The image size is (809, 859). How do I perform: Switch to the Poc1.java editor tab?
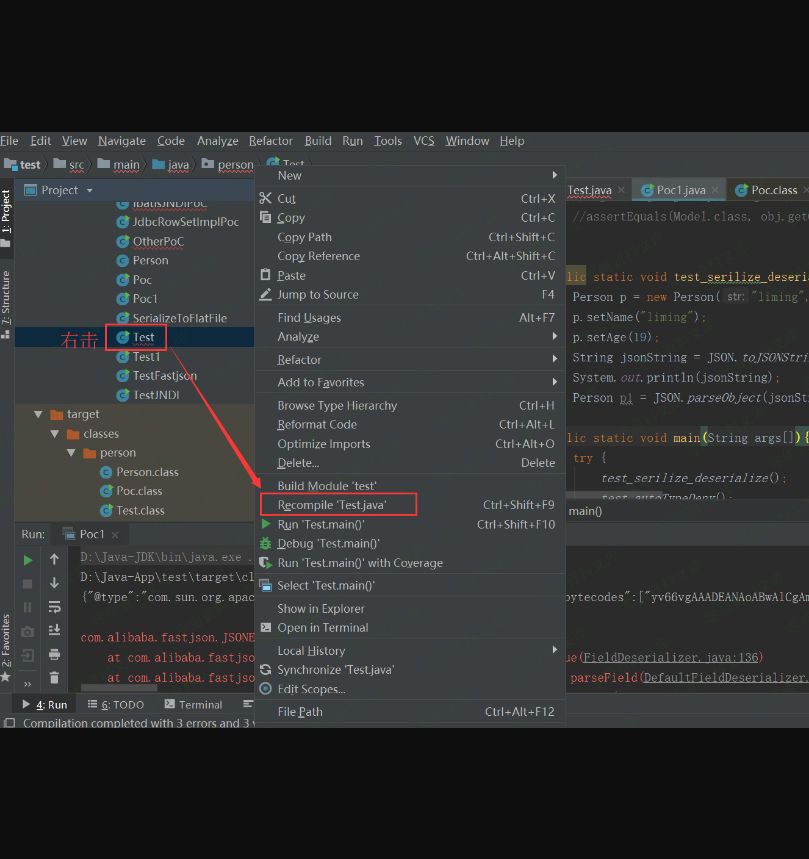click(x=680, y=190)
